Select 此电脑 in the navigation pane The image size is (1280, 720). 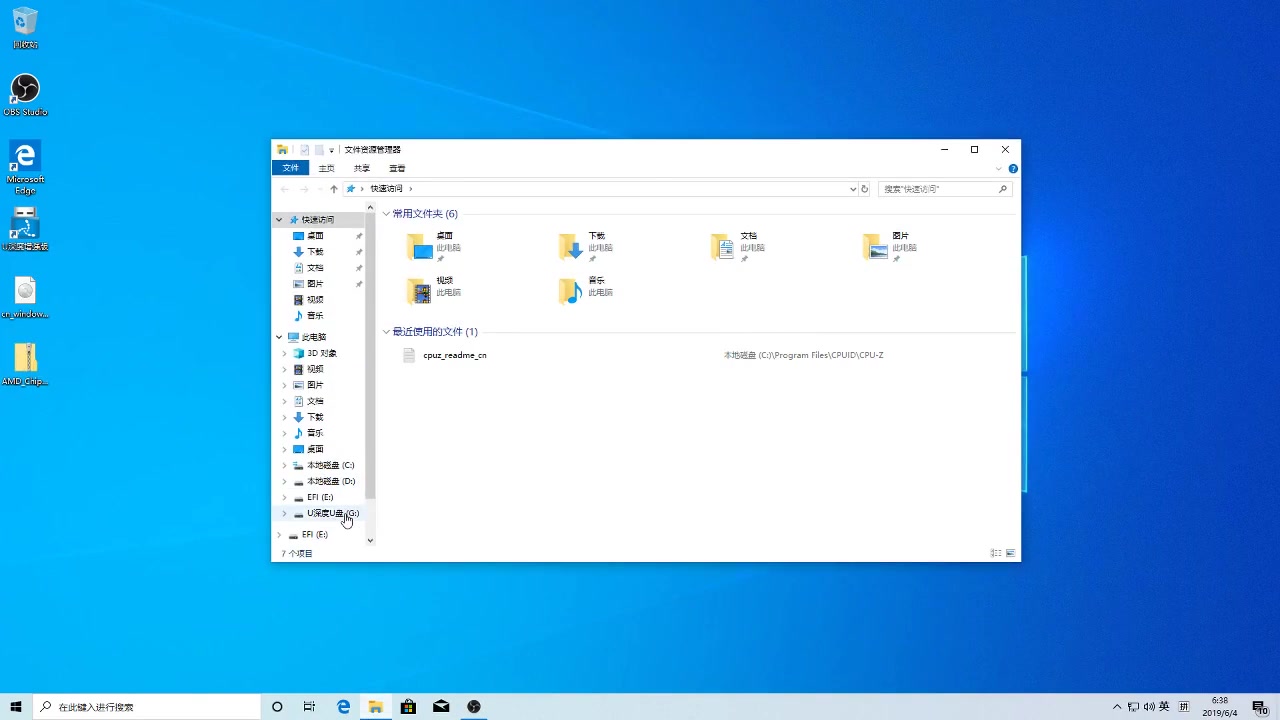[313, 337]
